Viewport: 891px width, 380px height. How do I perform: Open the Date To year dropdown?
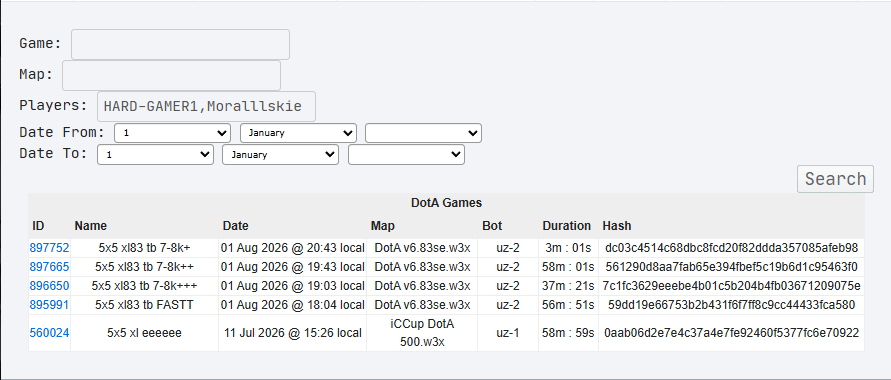click(406, 154)
